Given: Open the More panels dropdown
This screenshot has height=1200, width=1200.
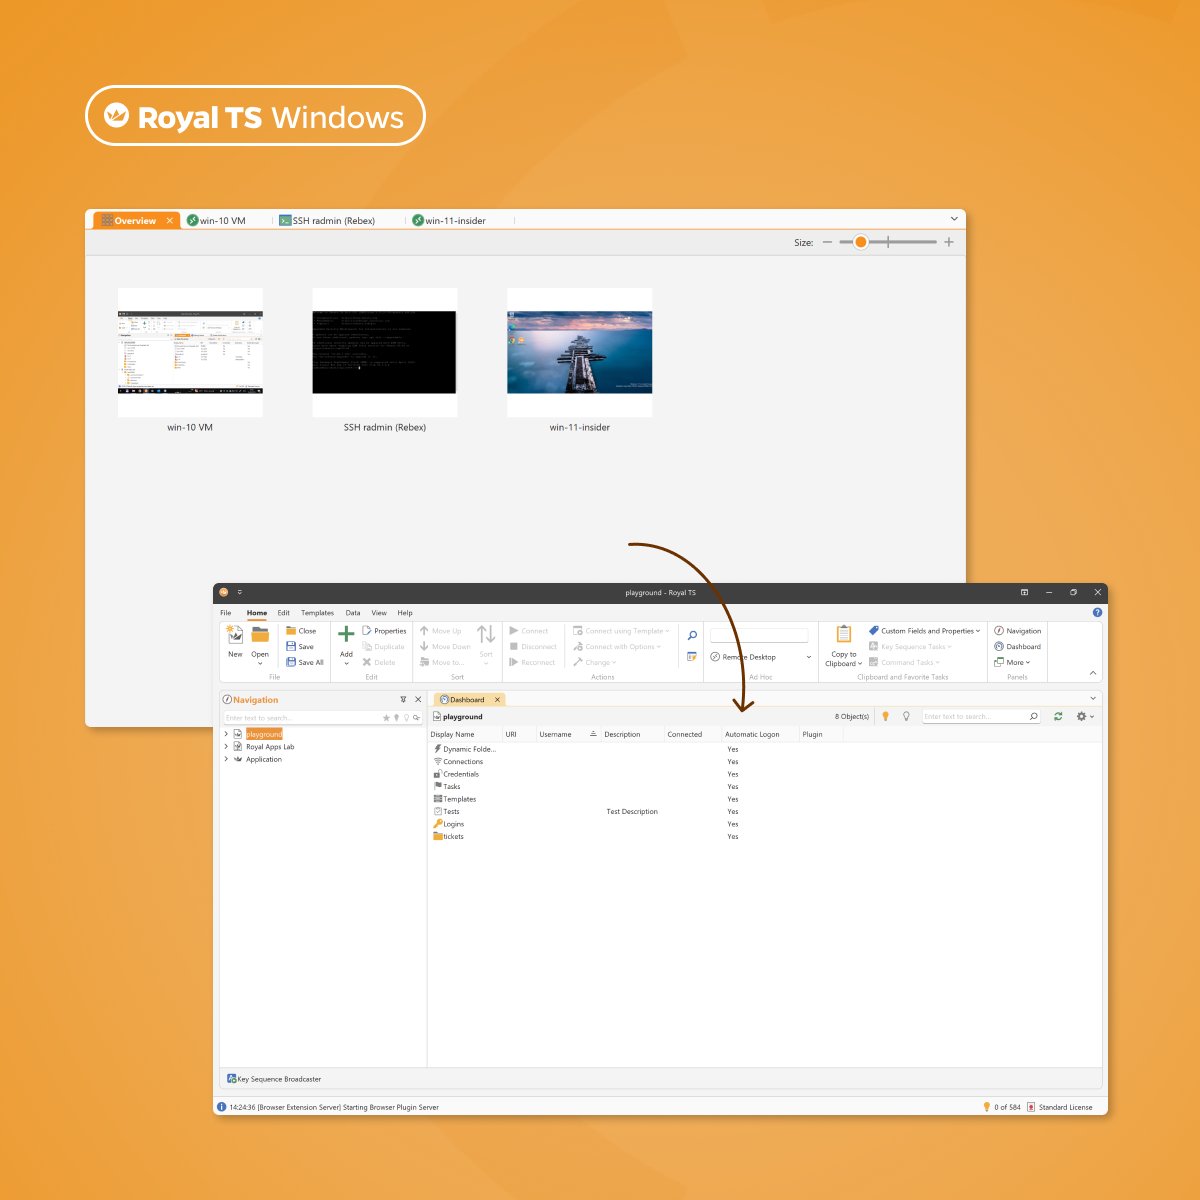Looking at the screenshot, I should pos(1012,662).
